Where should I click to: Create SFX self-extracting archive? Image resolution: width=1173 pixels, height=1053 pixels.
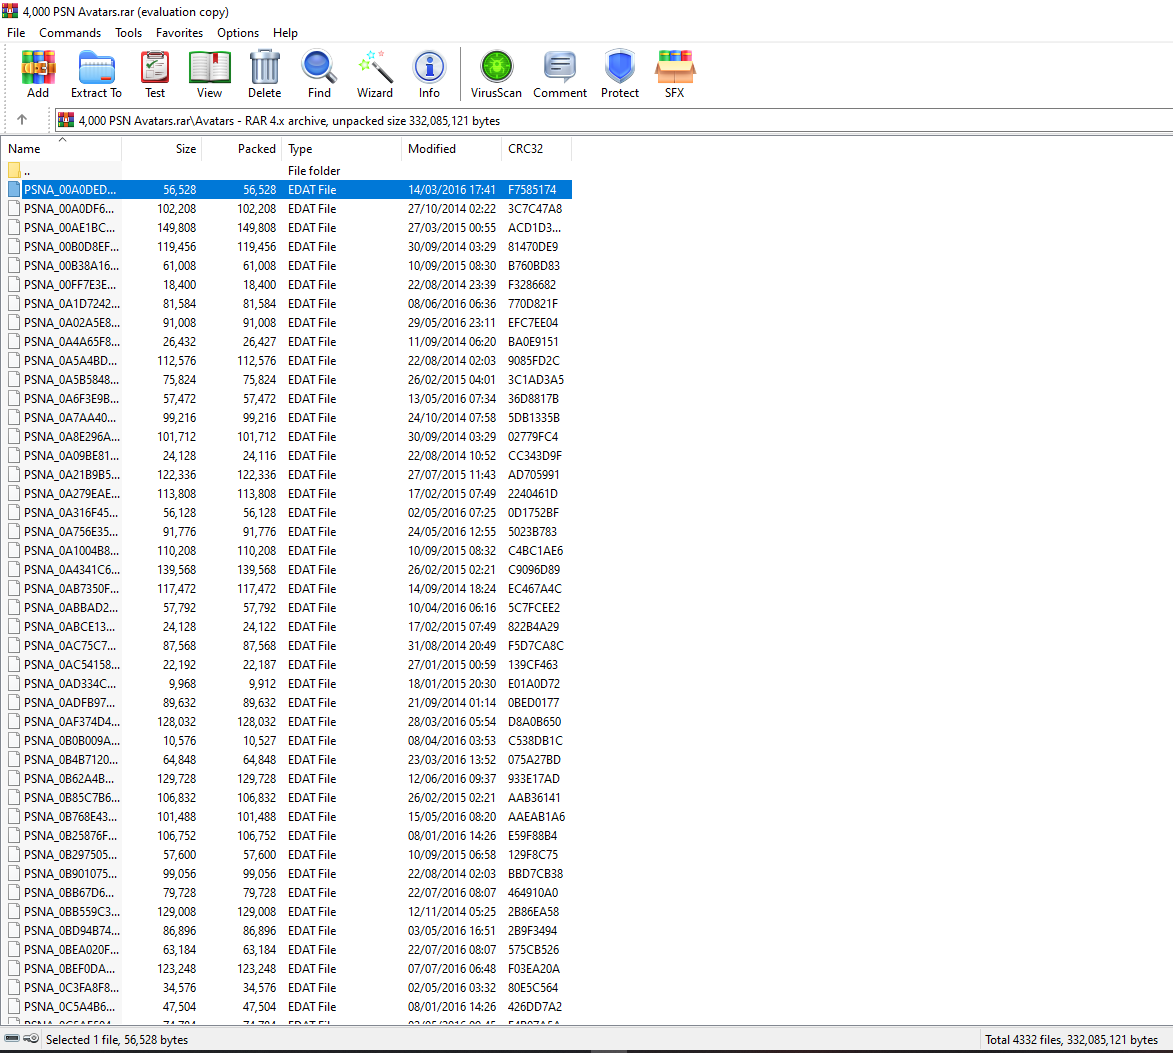(x=675, y=75)
